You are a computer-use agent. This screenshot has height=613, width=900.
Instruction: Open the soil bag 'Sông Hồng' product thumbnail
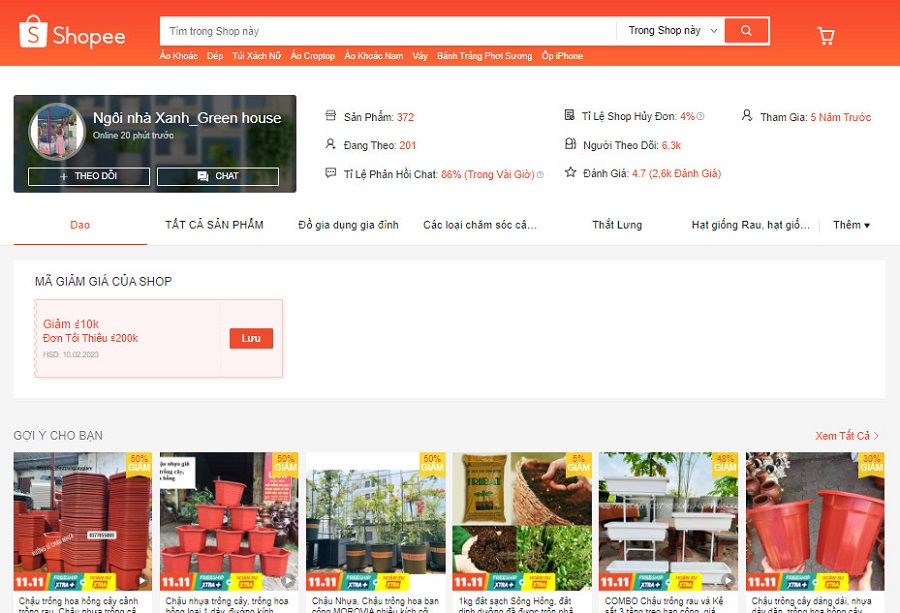tap(521, 520)
